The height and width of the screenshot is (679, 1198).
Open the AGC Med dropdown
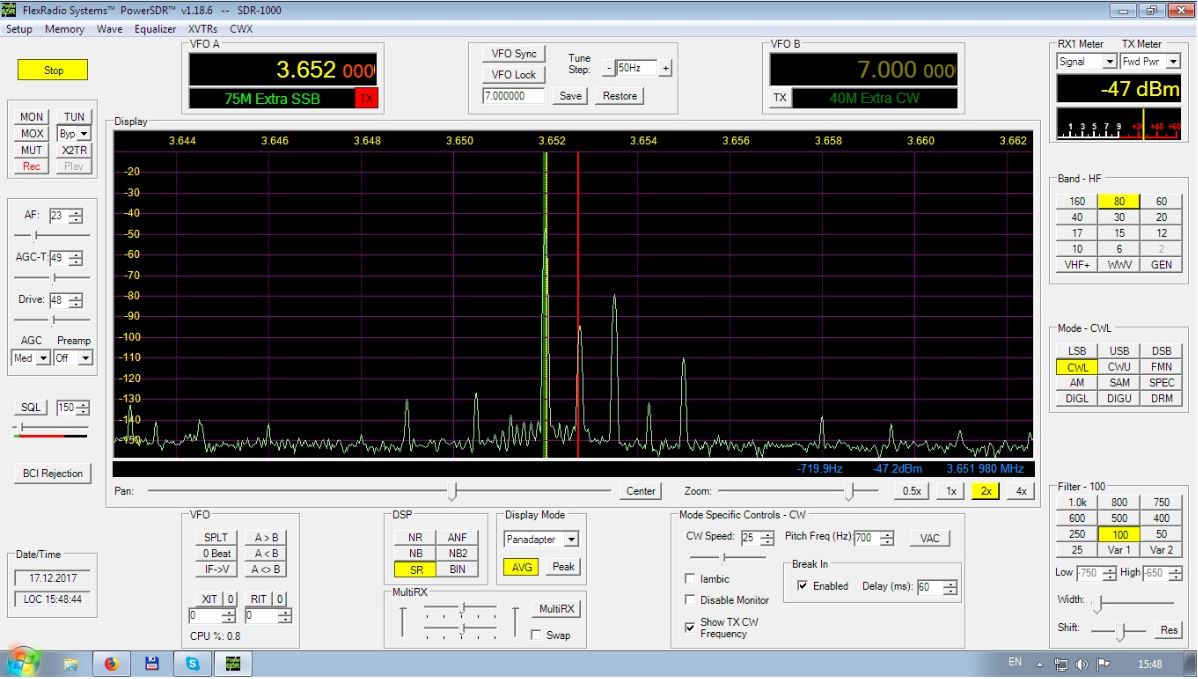31,358
